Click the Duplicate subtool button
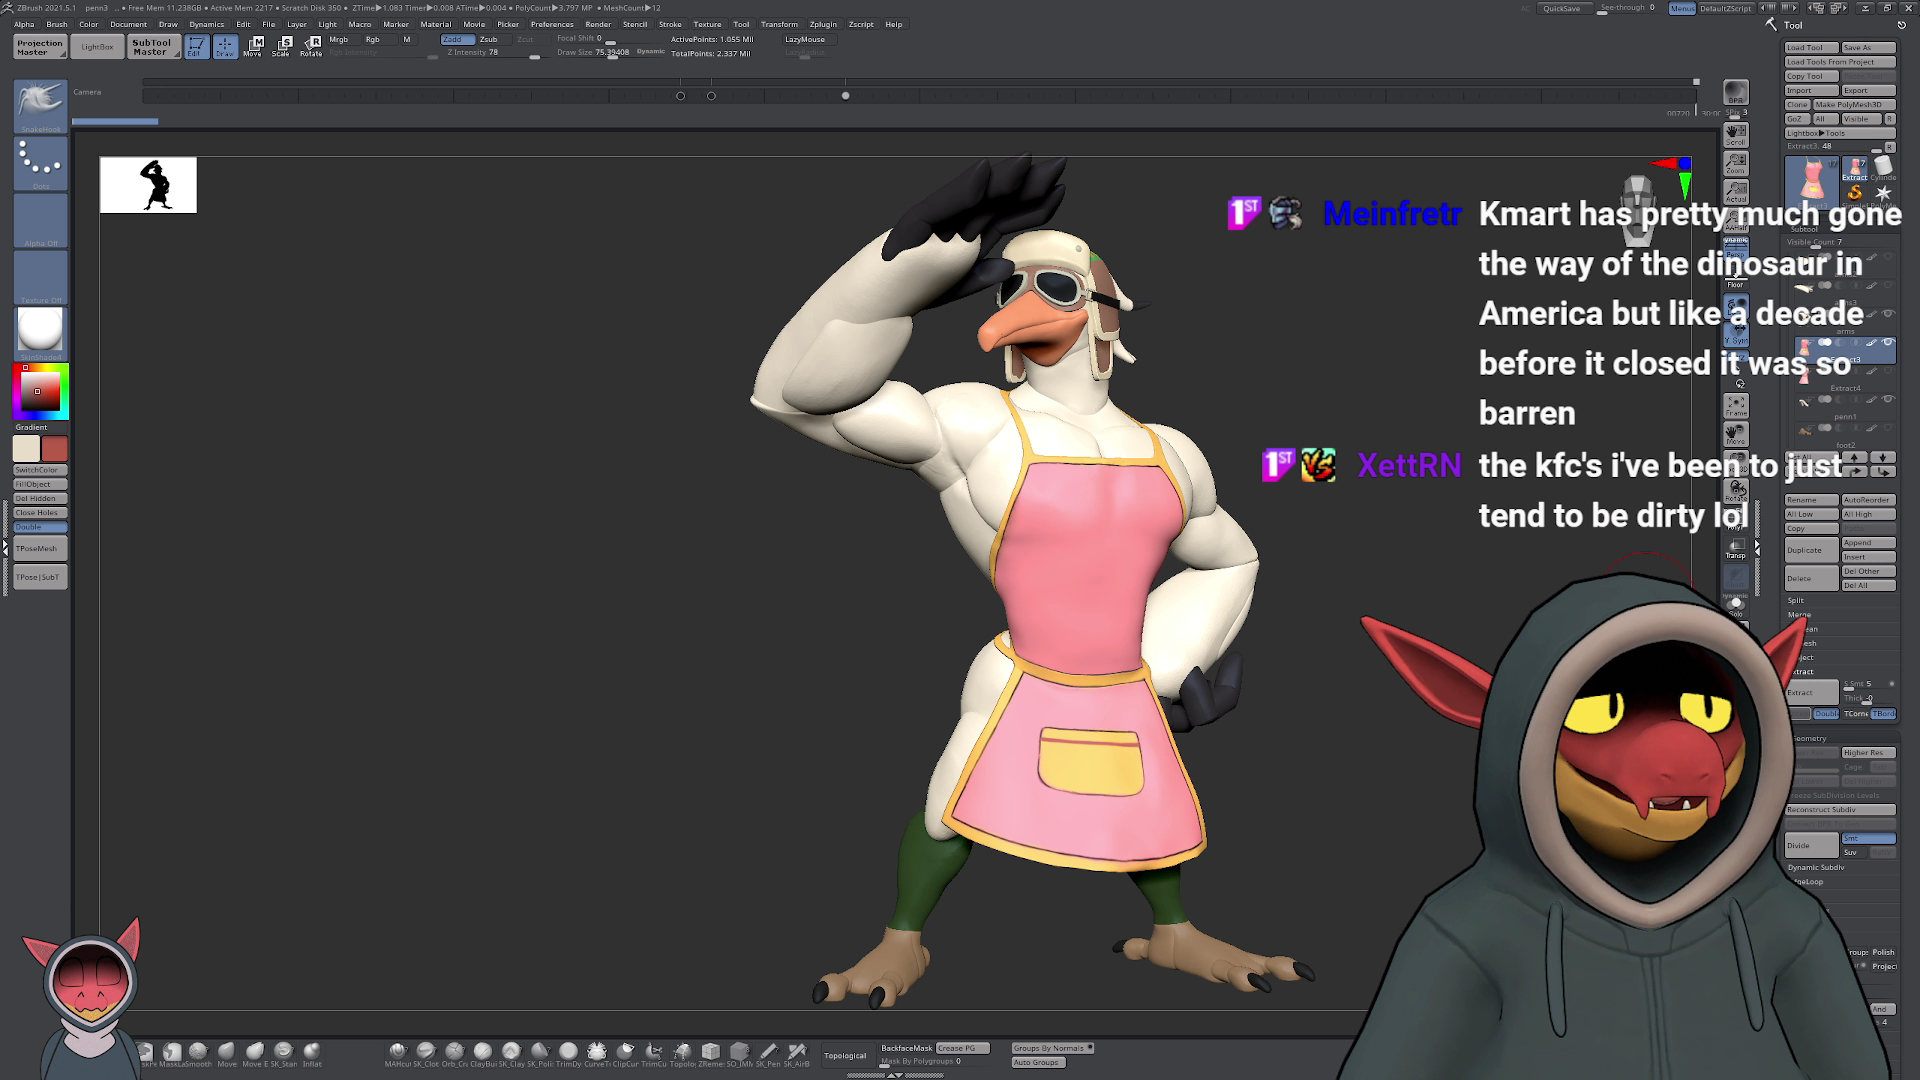The width and height of the screenshot is (1920, 1080). (x=1810, y=550)
